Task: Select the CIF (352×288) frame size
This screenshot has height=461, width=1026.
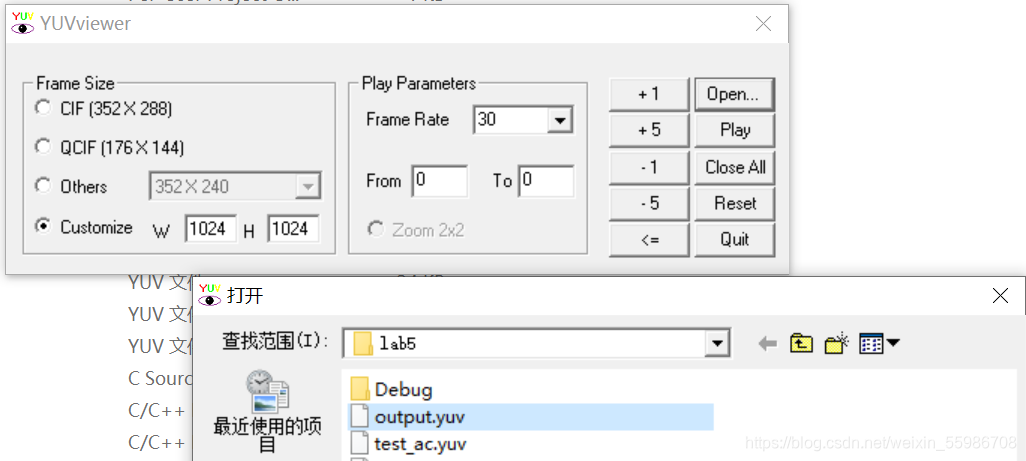Action: 43,108
